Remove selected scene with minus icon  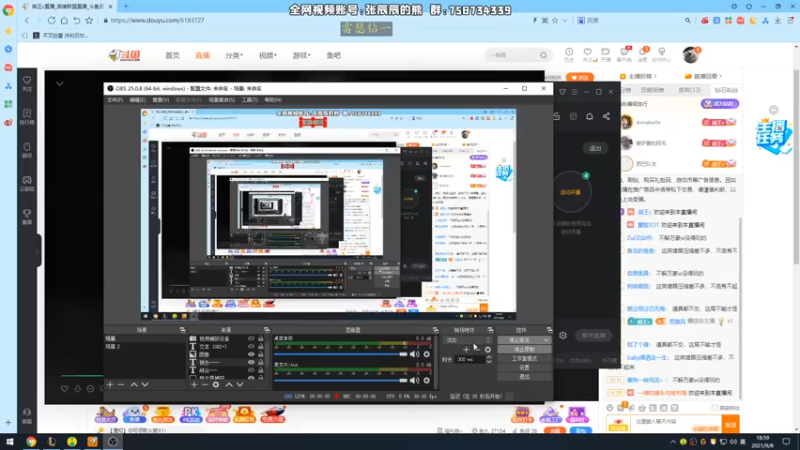[121, 385]
